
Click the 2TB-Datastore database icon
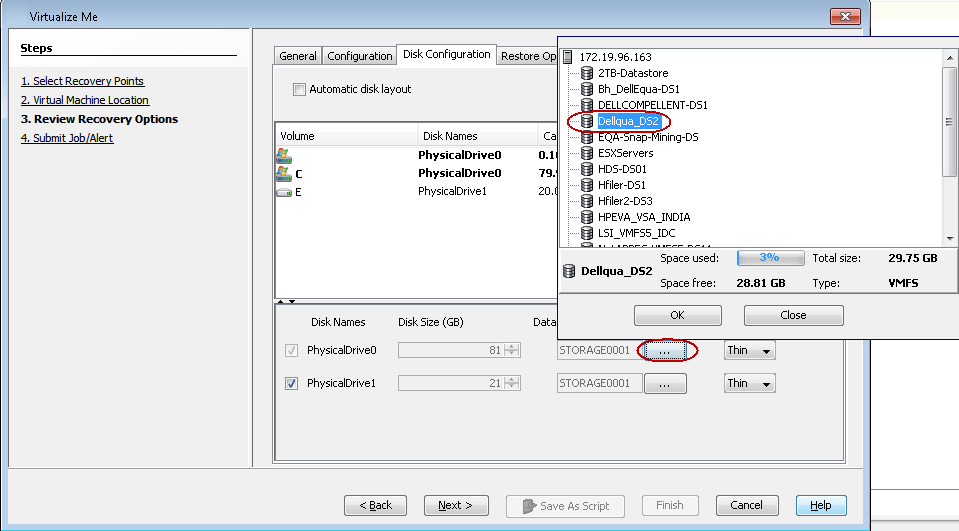point(587,73)
